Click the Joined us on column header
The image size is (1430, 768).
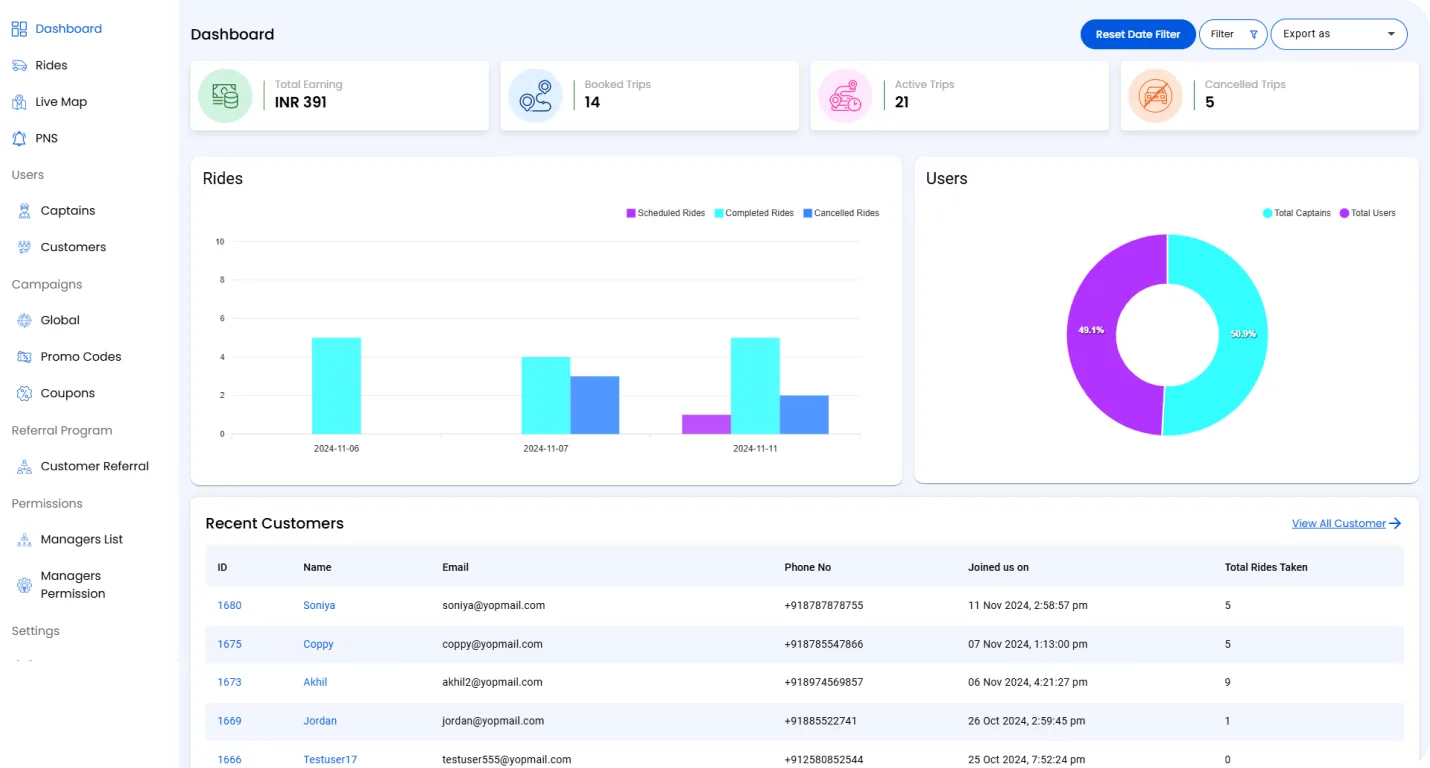(x=998, y=567)
